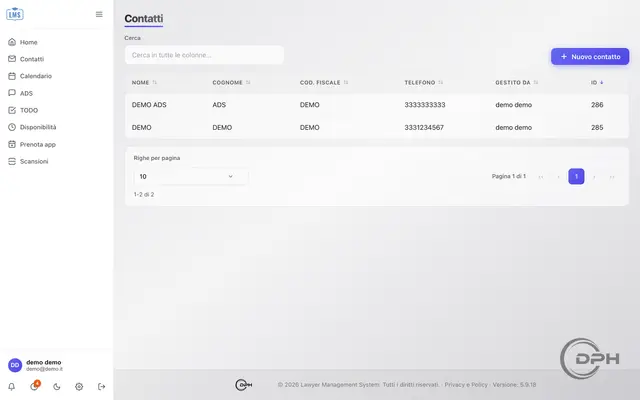Click the ADS chat bubble icon

pos(12,93)
